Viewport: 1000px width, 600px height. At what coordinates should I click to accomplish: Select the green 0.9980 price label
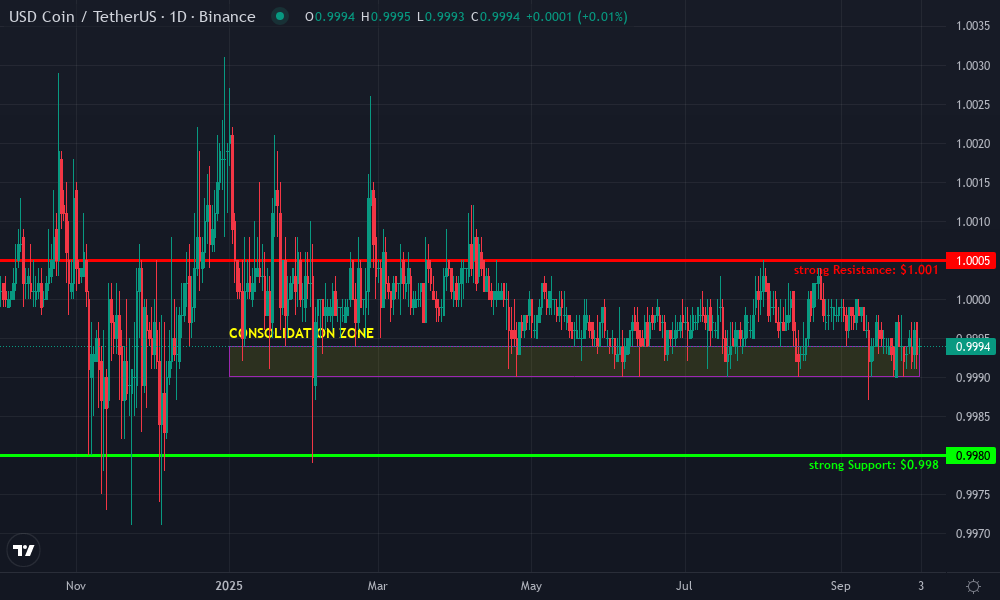pos(971,456)
